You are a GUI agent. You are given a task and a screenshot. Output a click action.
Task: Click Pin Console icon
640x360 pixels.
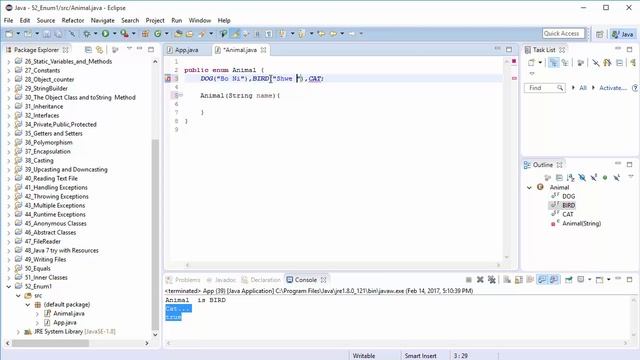pyautogui.click(x=569, y=280)
